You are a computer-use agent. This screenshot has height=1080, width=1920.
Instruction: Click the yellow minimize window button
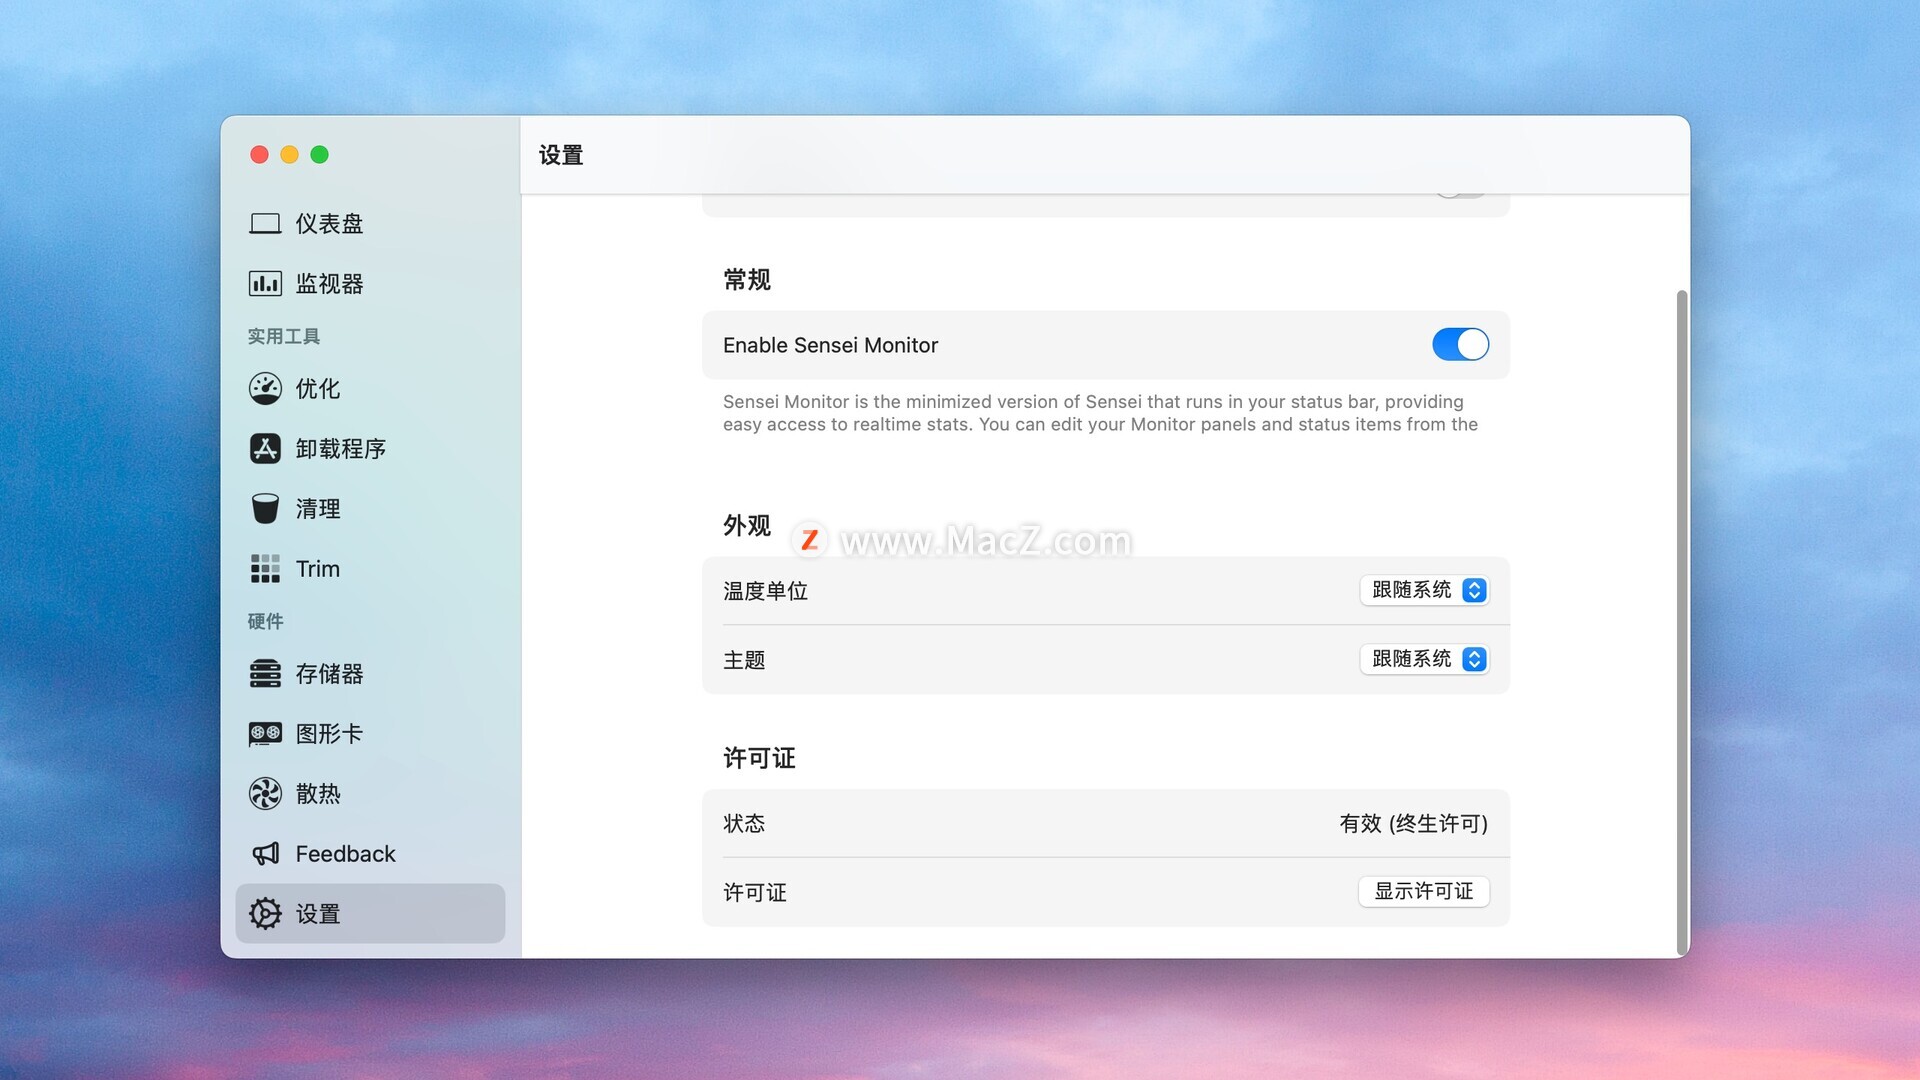tap(289, 154)
